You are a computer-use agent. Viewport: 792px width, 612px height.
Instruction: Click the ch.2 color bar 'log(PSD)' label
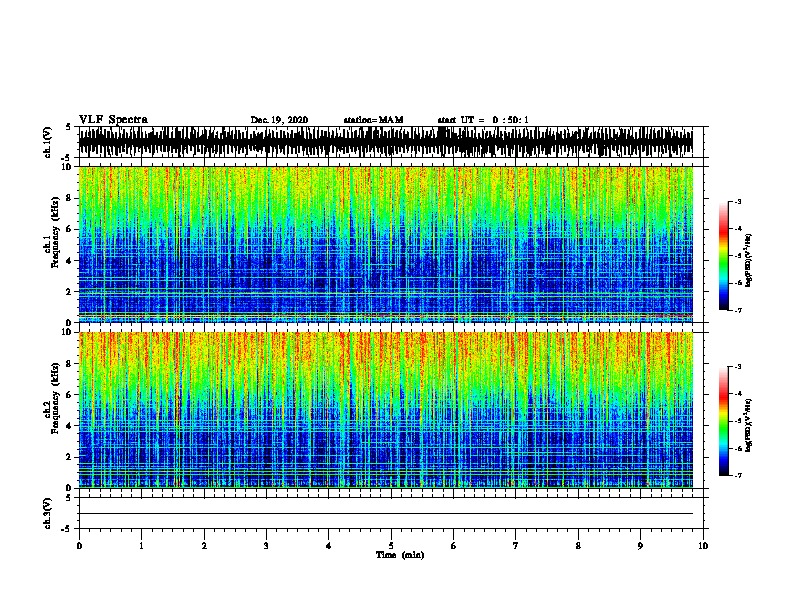point(749,425)
